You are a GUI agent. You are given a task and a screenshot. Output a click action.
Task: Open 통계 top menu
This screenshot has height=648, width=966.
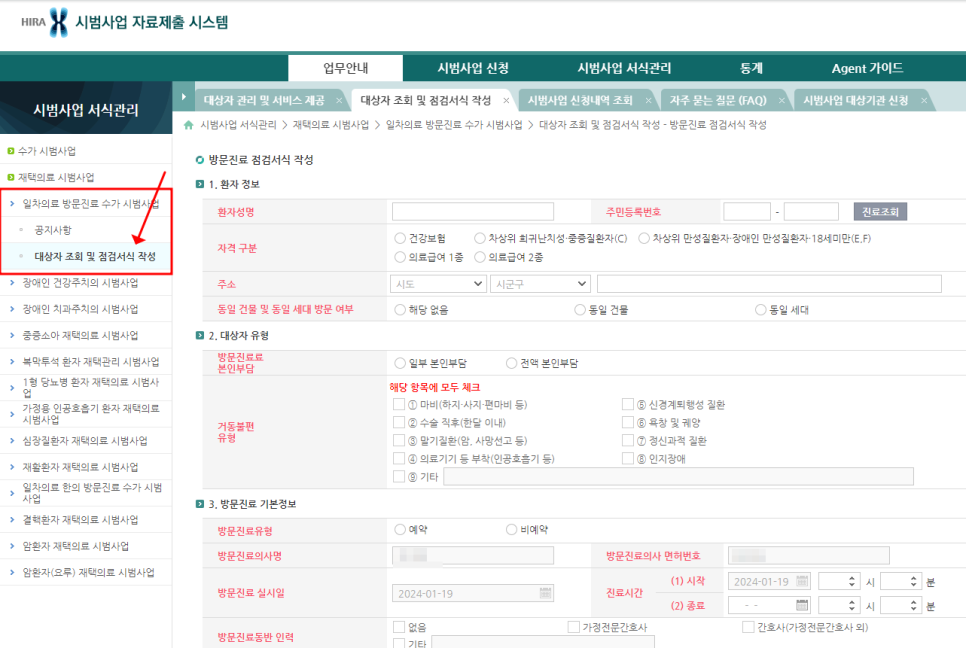(751, 68)
